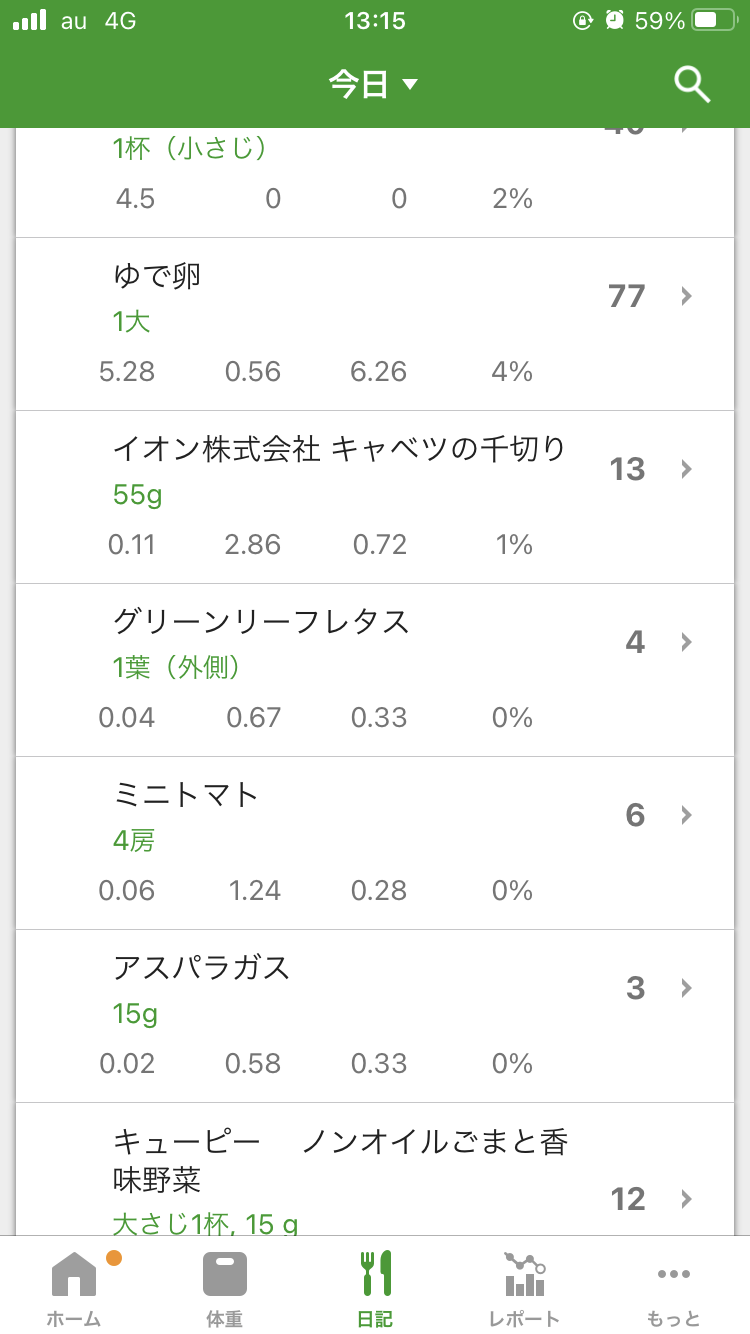Open キューピー ノンオイルごまと香味野菜 entry

coord(340,1160)
